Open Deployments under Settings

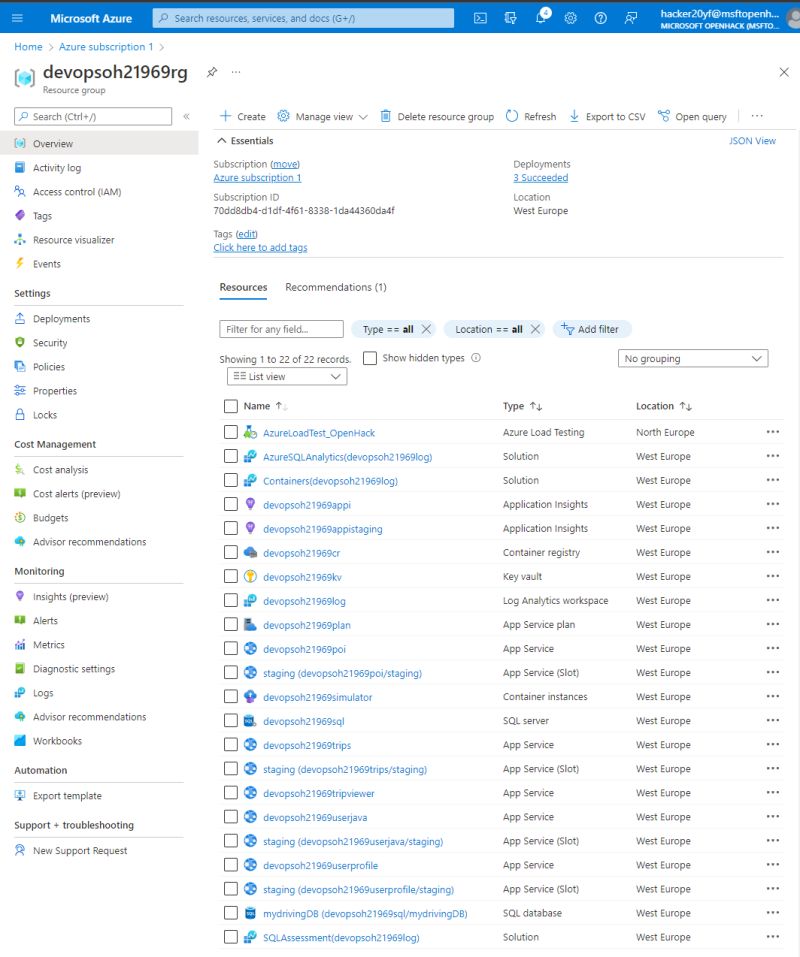click(61, 319)
